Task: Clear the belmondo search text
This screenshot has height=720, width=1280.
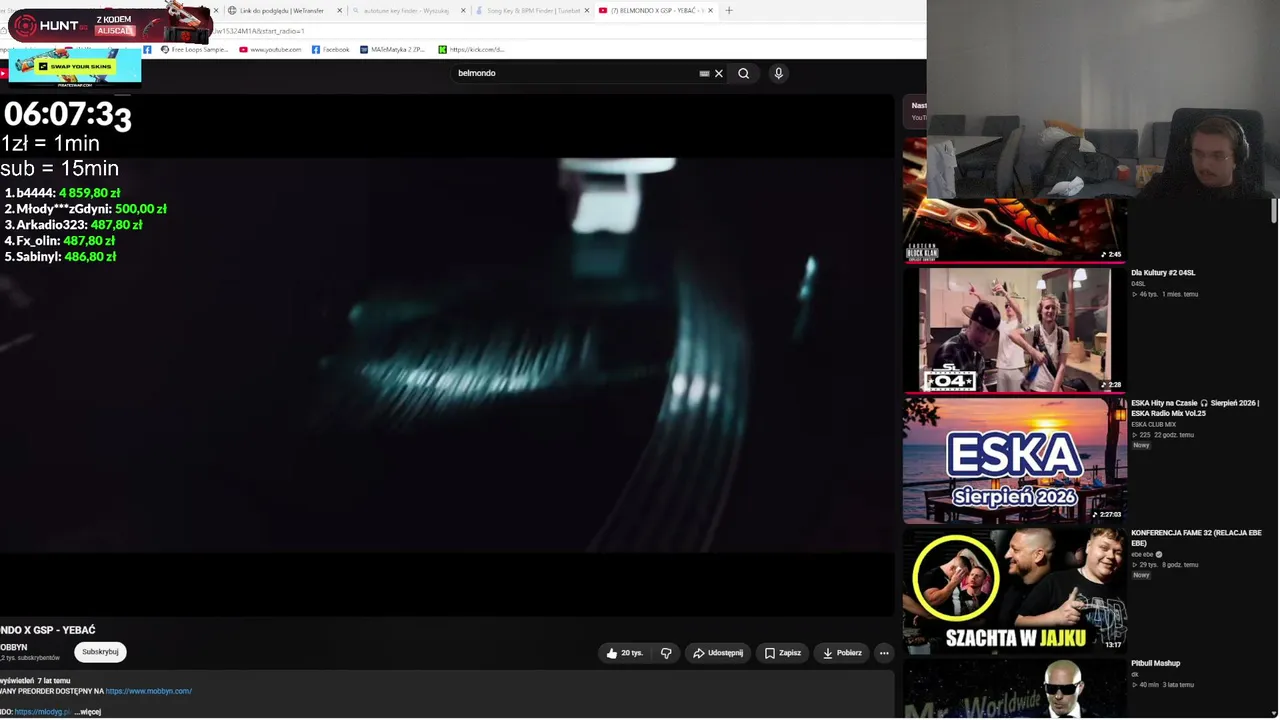Action: pos(718,73)
